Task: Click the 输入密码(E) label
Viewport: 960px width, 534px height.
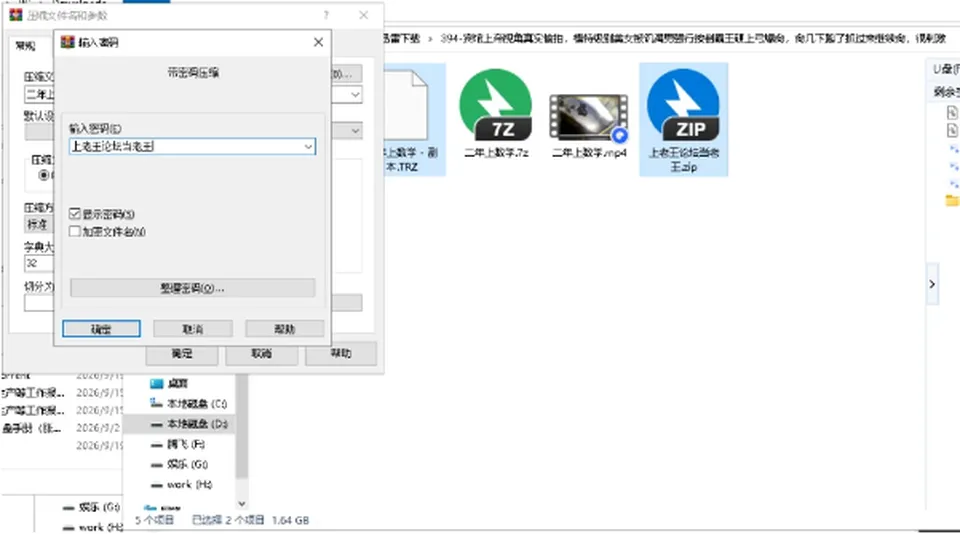Action: point(95,129)
